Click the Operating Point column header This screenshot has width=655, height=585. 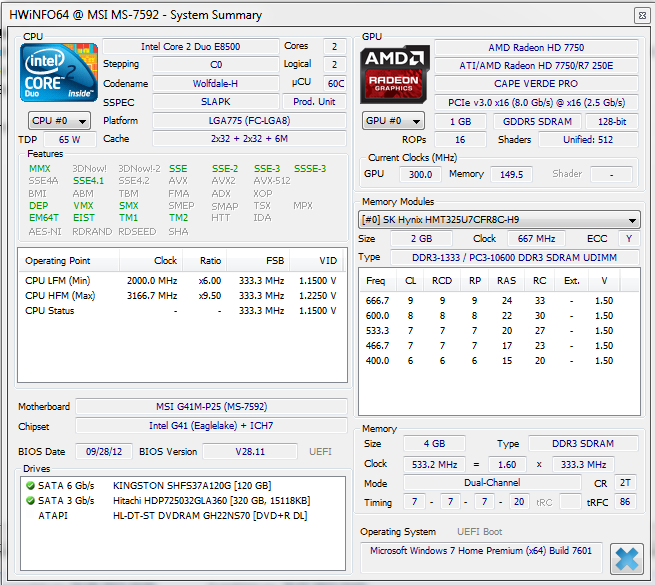(69, 261)
